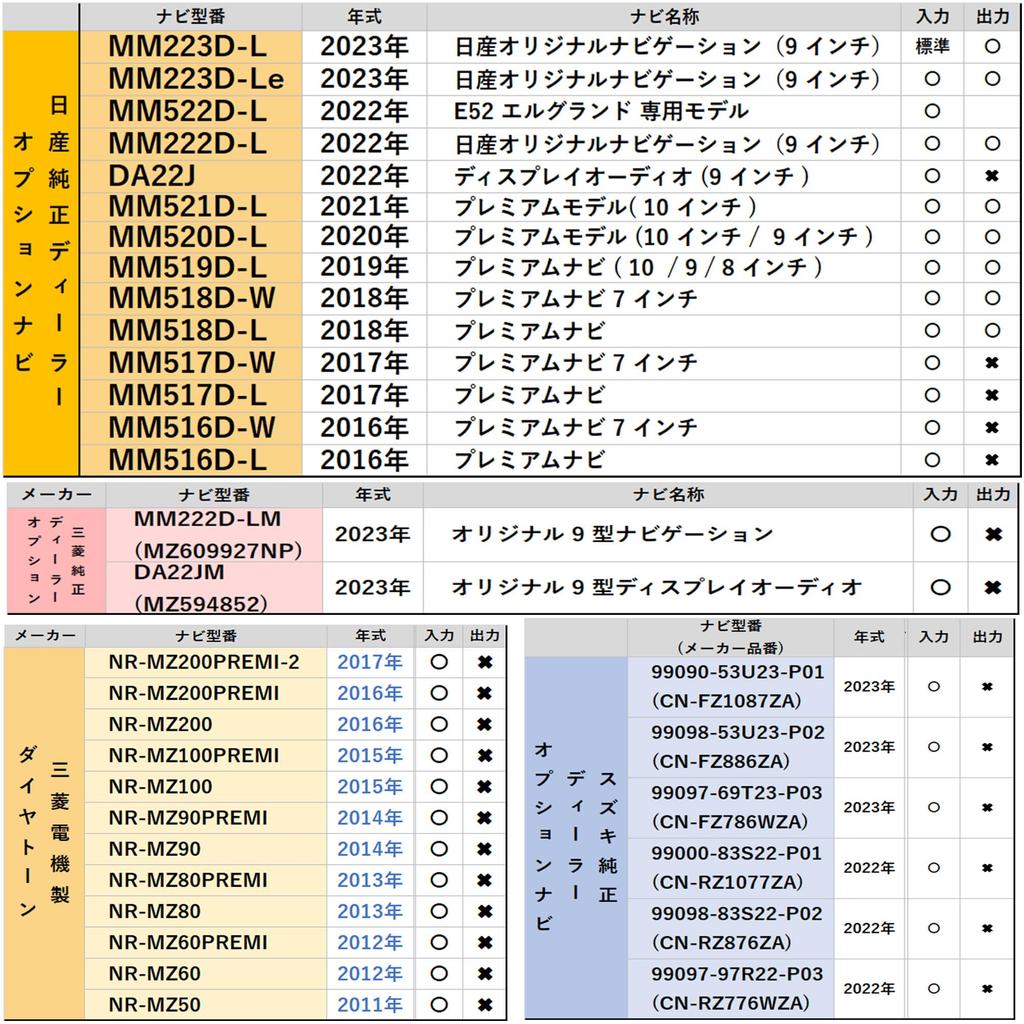The image size is (1024, 1024).
Task: Click the 標準 input cell for MM223D-L
Action: point(932,46)
